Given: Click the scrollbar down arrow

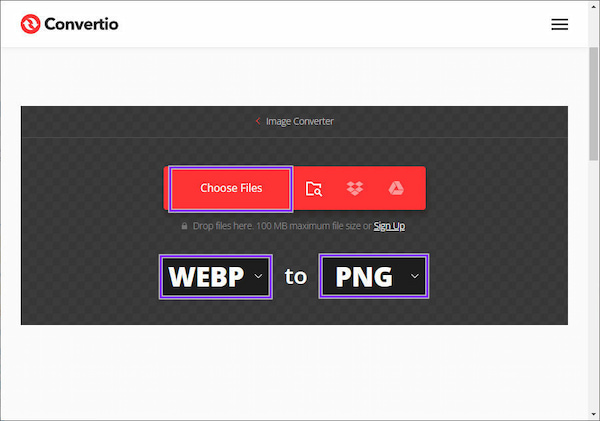Looking at the screenshot, I should click(x=594, y=414).
